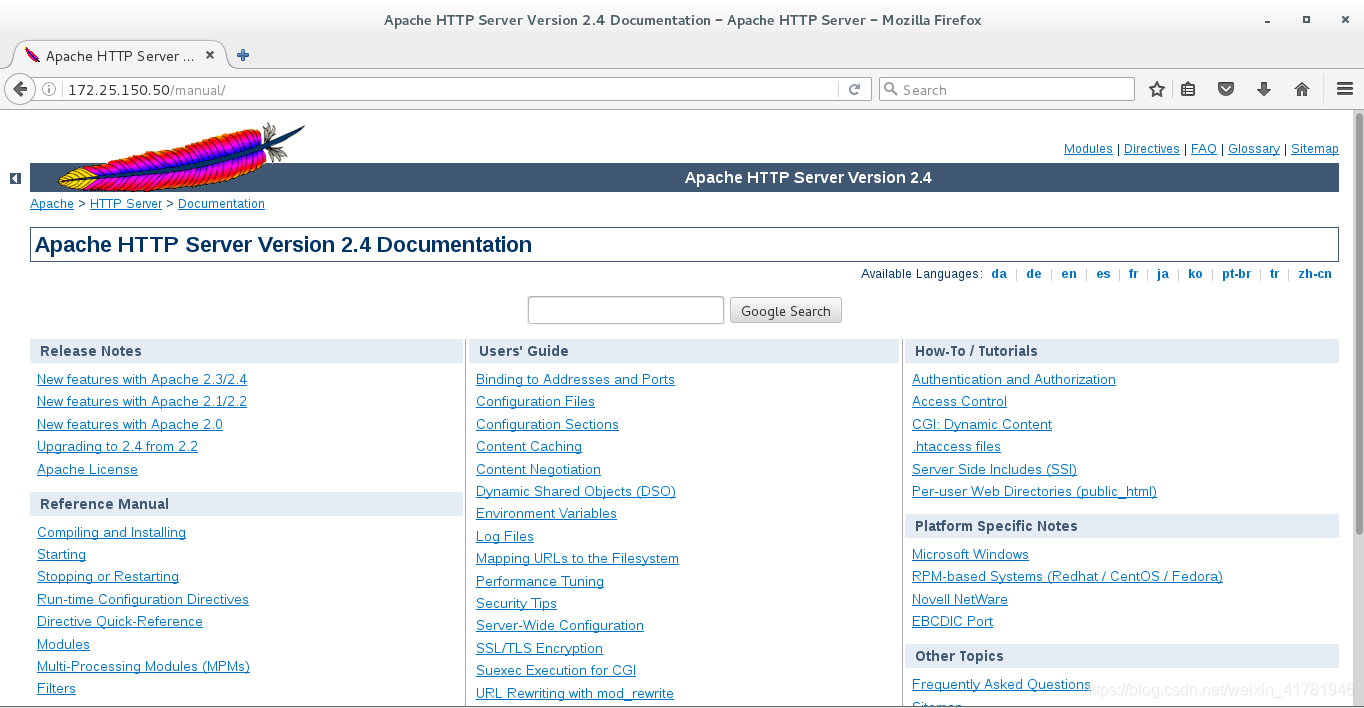This screenshot has width=1364, height=708.
Task: Open Dynamic Shared Objects (DSO) link
Action: [x=576, y=491]
